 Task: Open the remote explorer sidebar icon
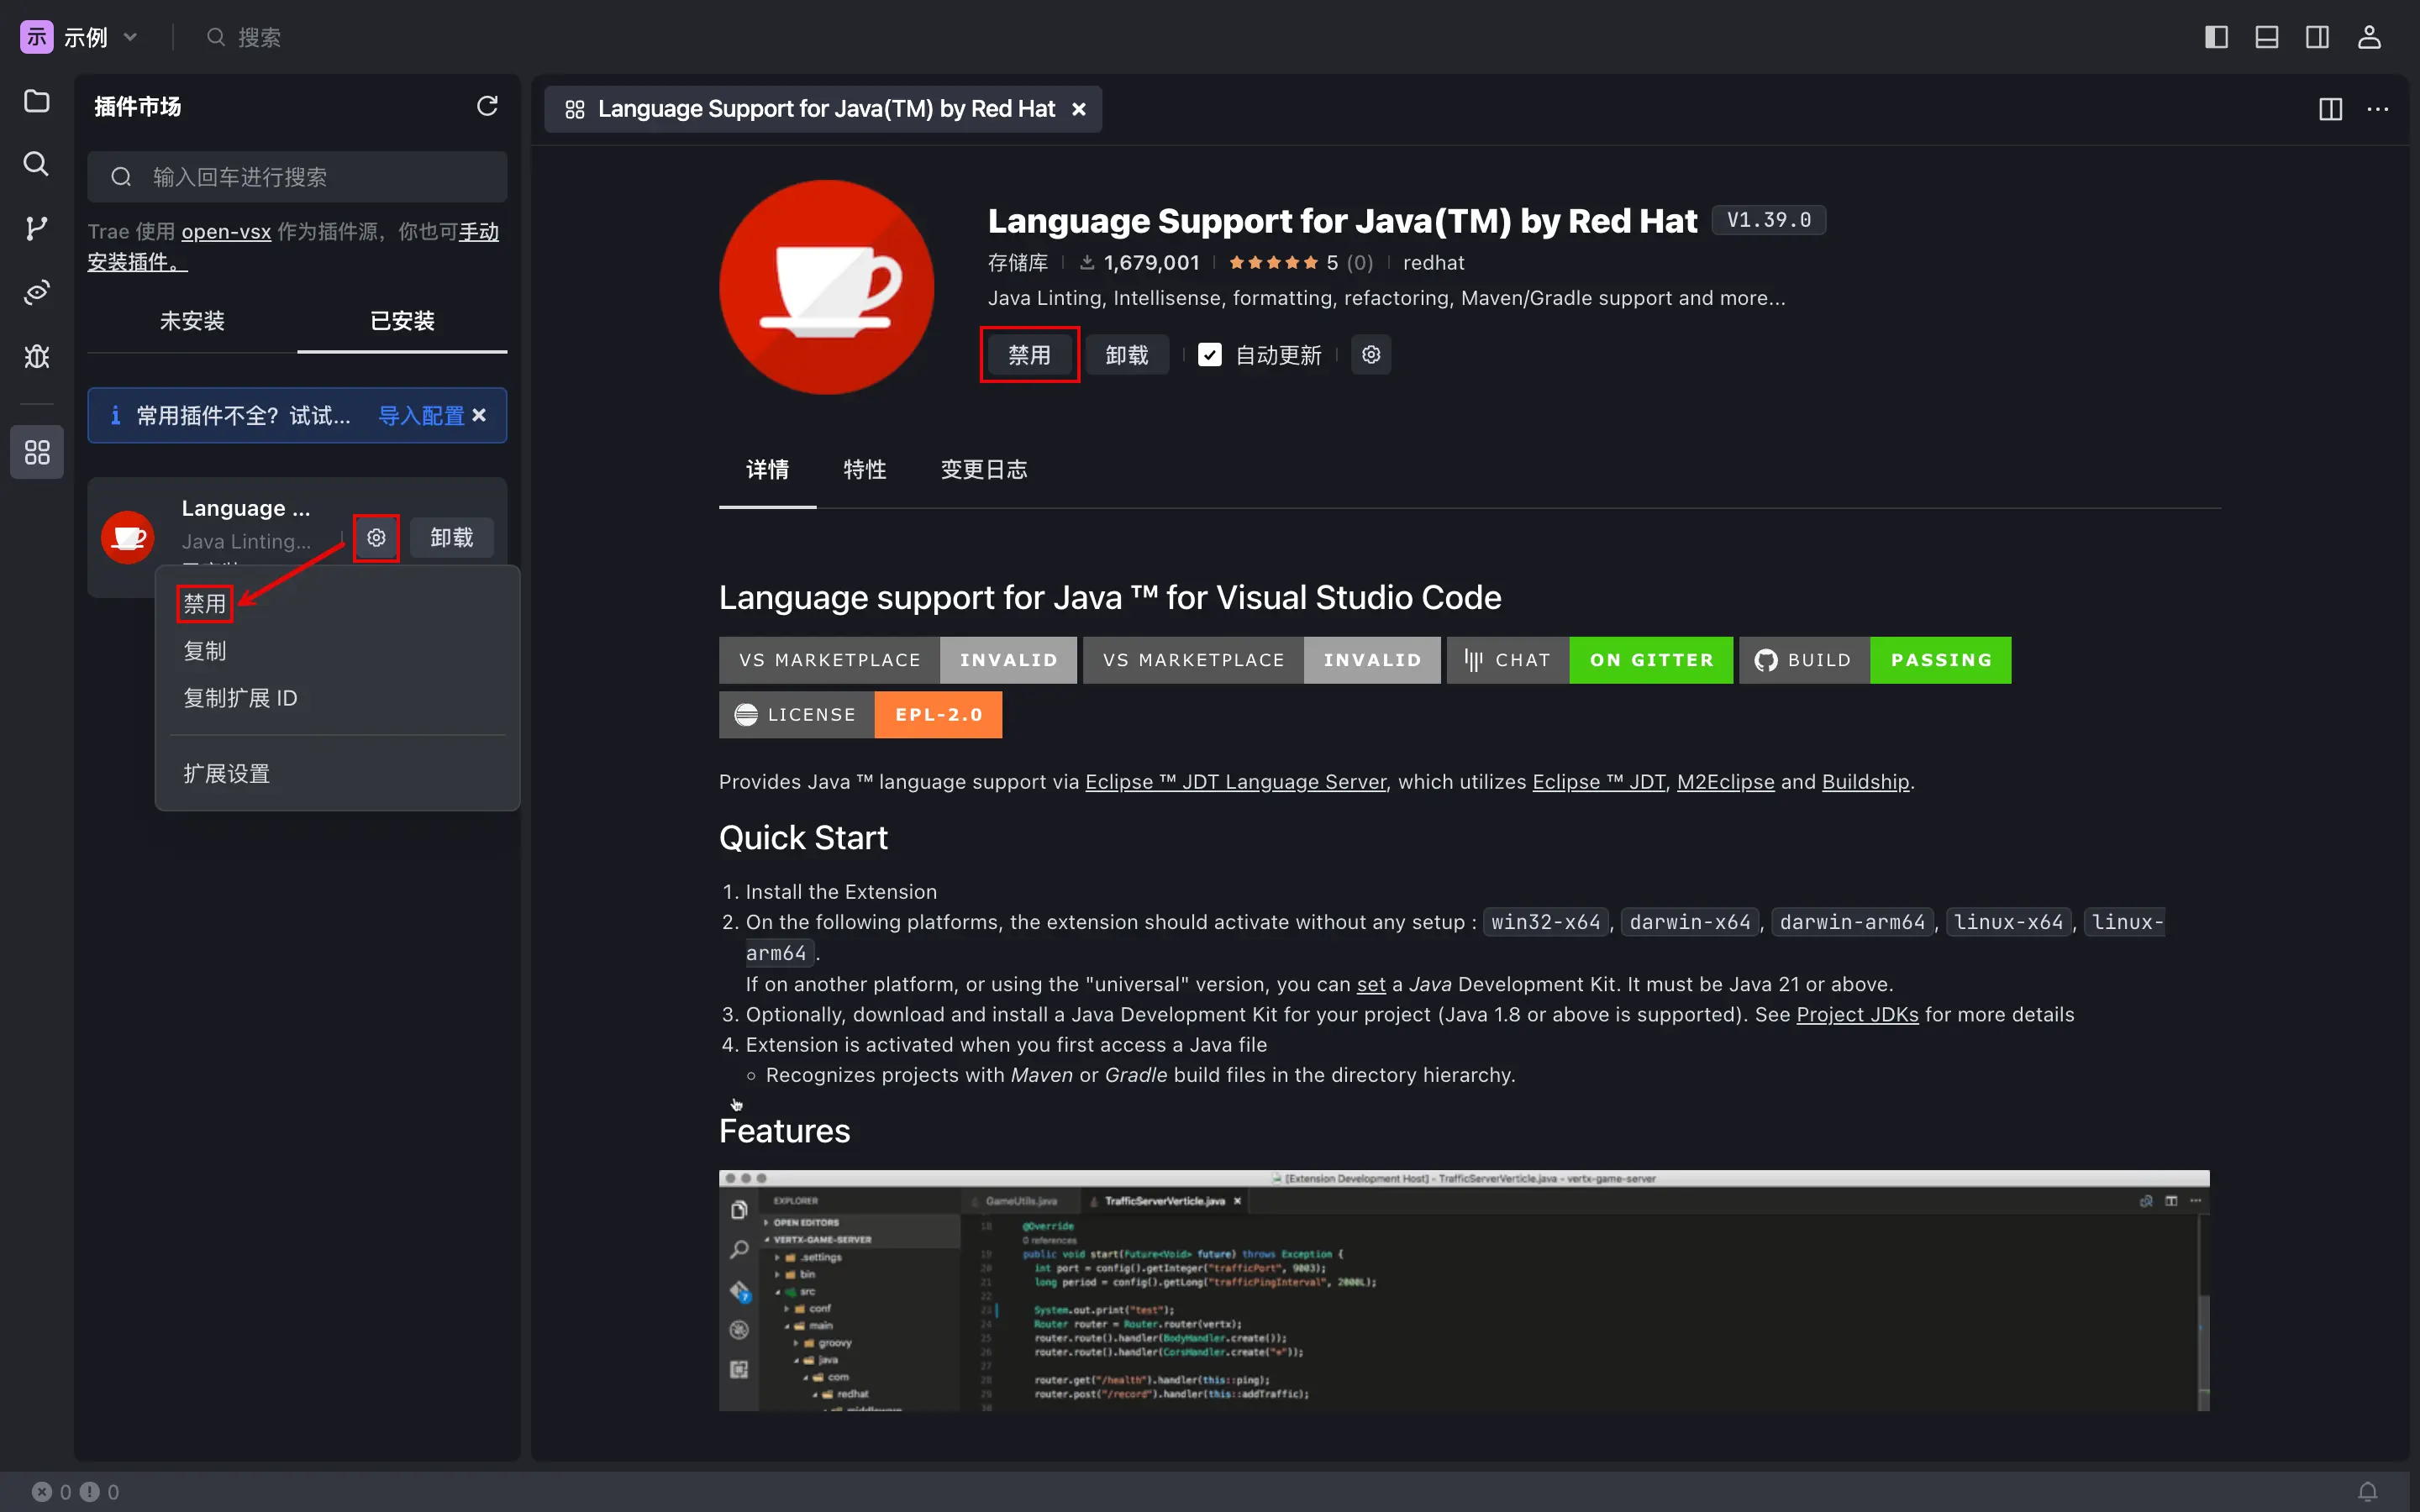tap(37, 292)
